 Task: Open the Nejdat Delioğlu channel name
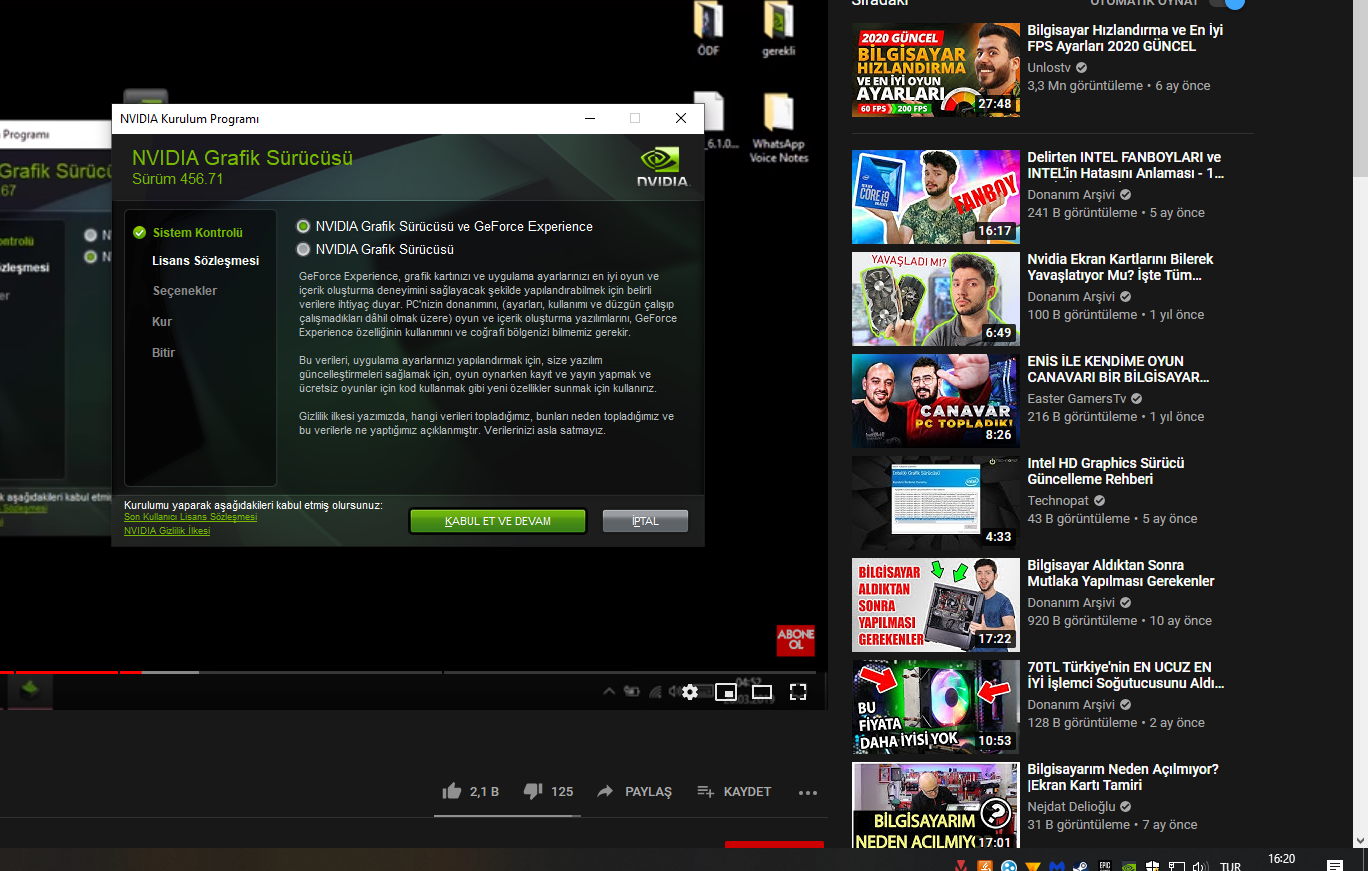[x=1073, y=806]
